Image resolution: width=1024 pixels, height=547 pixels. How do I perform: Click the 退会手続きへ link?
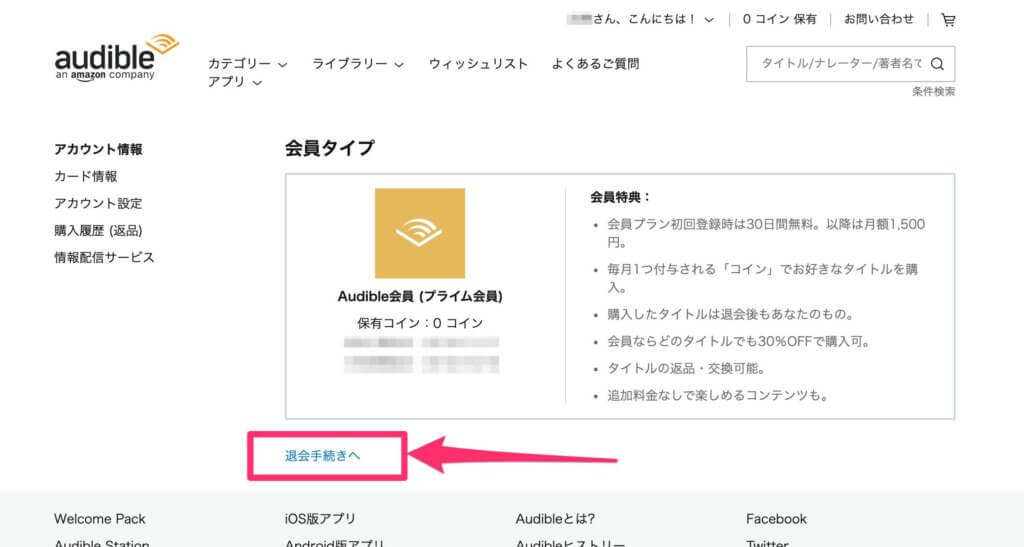323,455
